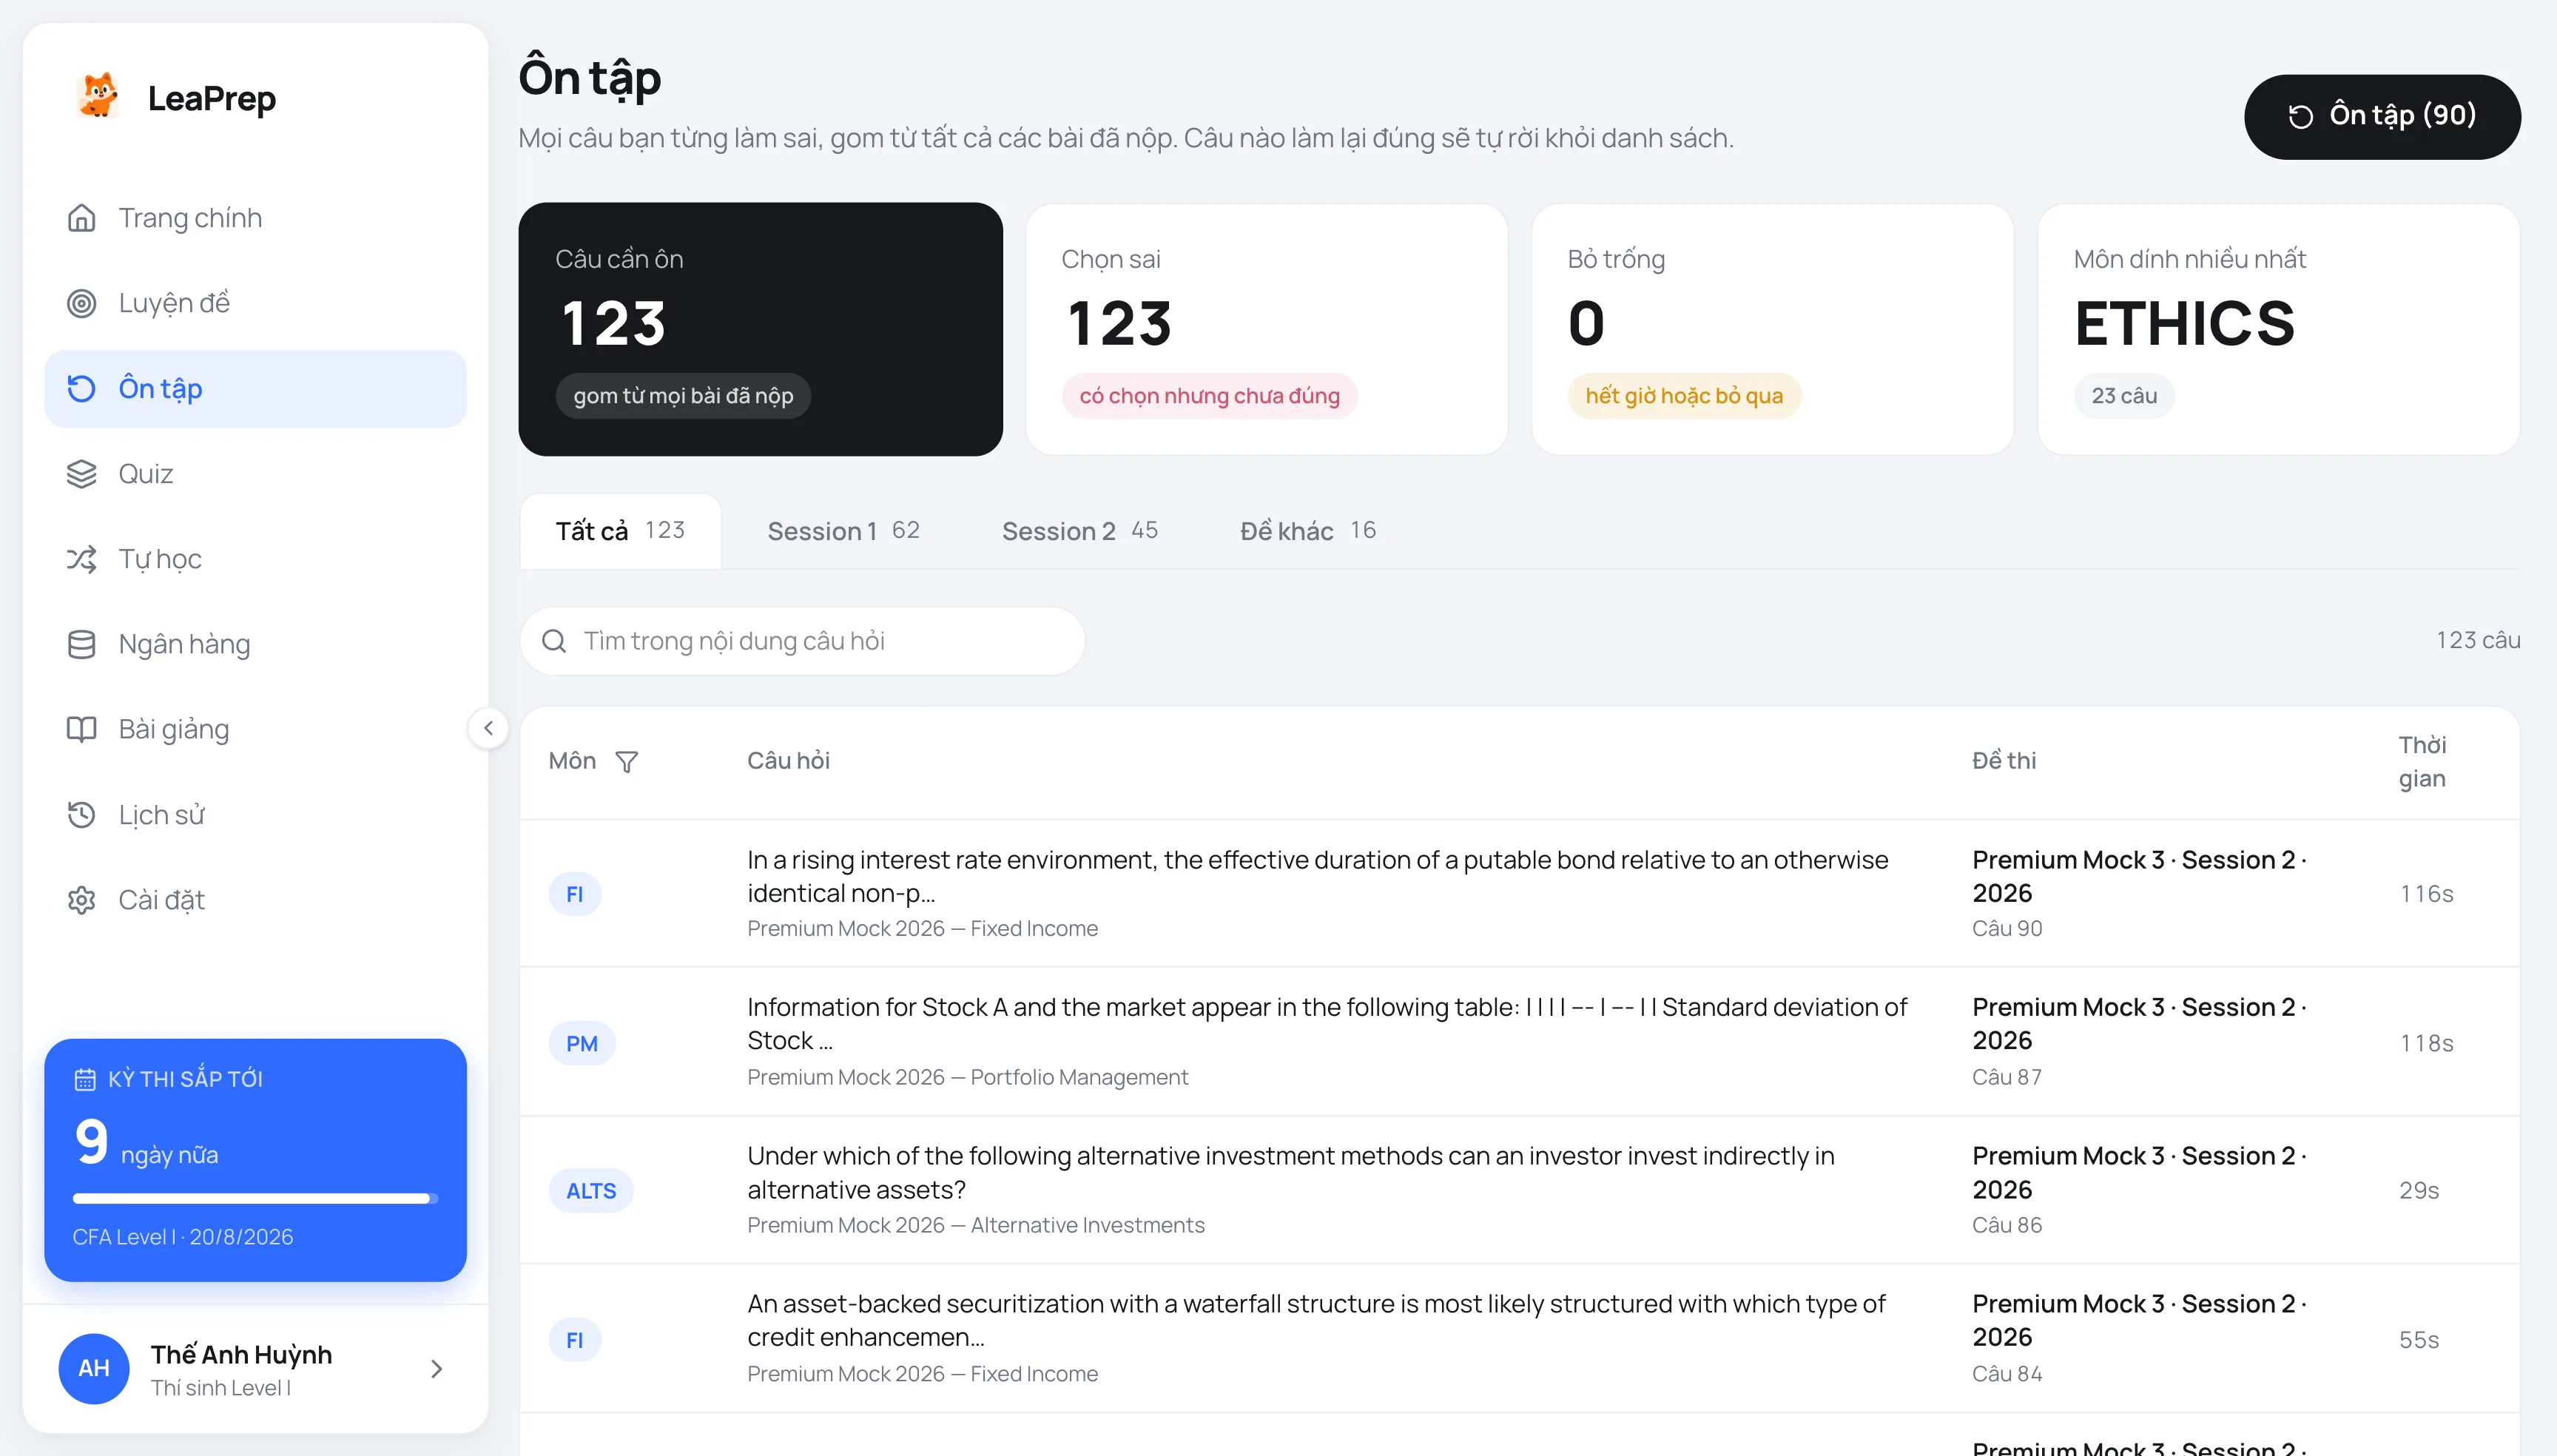The image size is (2557, 1456).
Task: Open the Stock A market table question
Action: (1519, 1042)
